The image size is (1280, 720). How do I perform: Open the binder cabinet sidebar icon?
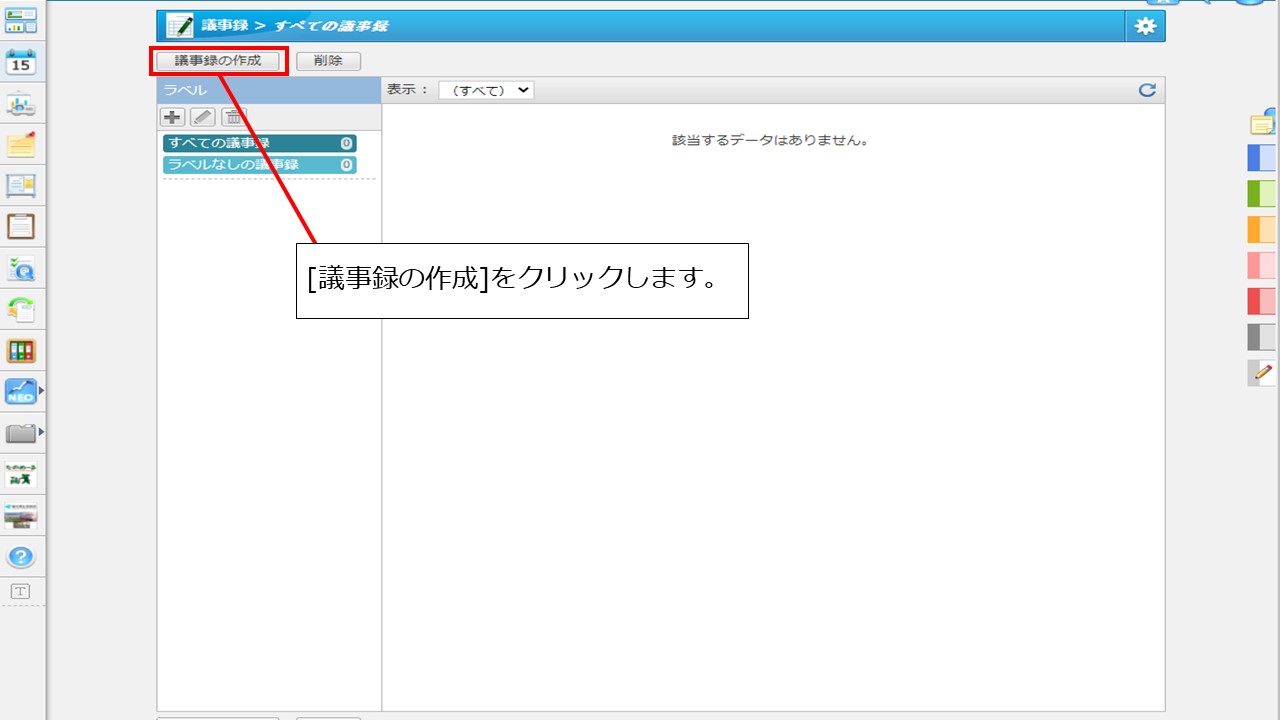pos(21,351)
